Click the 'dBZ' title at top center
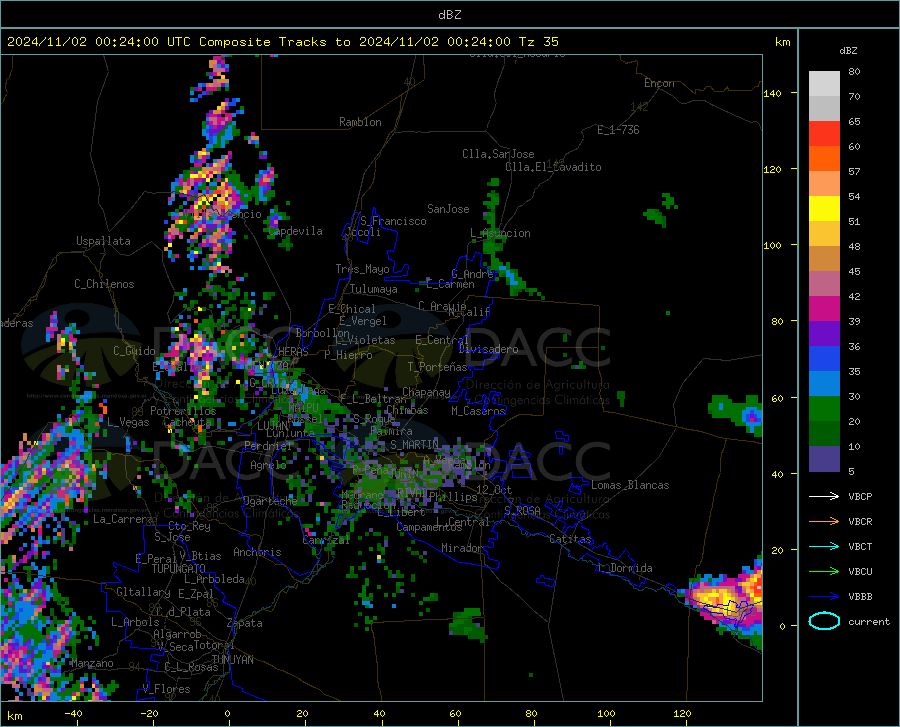 pos(449,15)
